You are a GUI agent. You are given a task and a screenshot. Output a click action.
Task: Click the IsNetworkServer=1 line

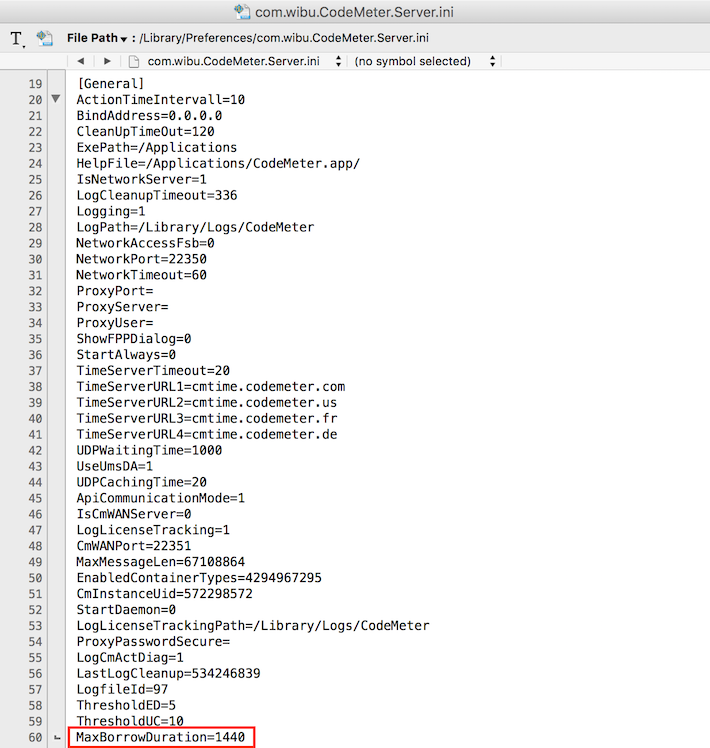click(141, 179)
